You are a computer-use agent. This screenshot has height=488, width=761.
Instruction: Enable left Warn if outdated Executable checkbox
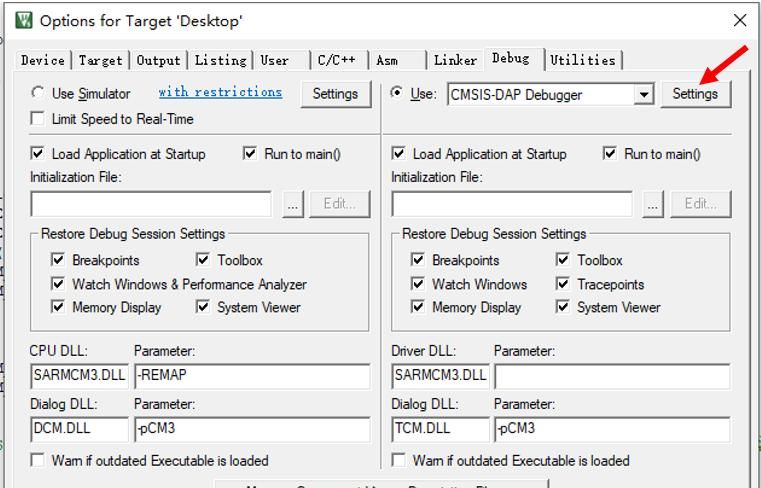click(x=38, y=461)
